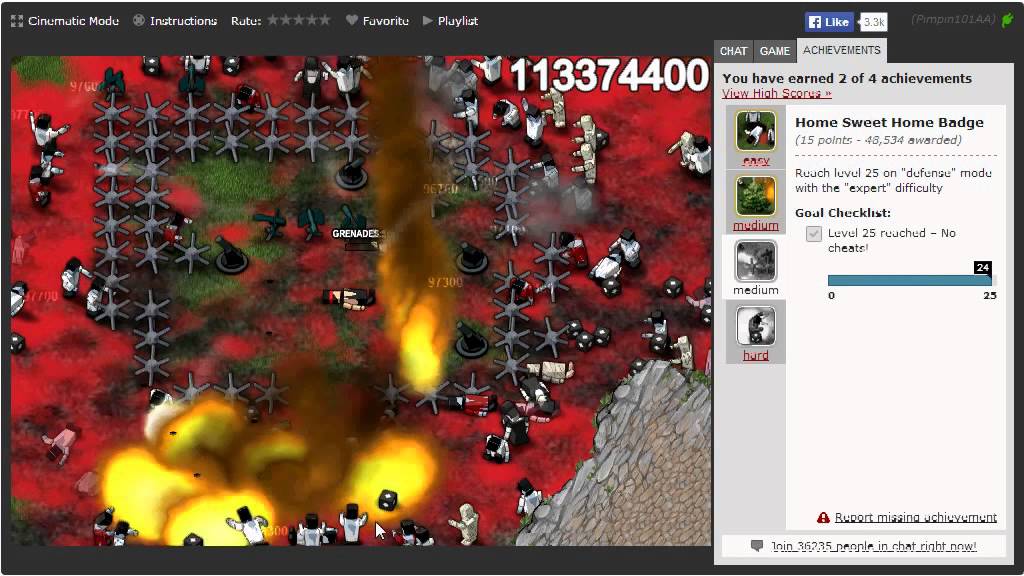Screen dimensions: 1024x576
Task: Like the game on Facebook
Action: click(828, 22)
